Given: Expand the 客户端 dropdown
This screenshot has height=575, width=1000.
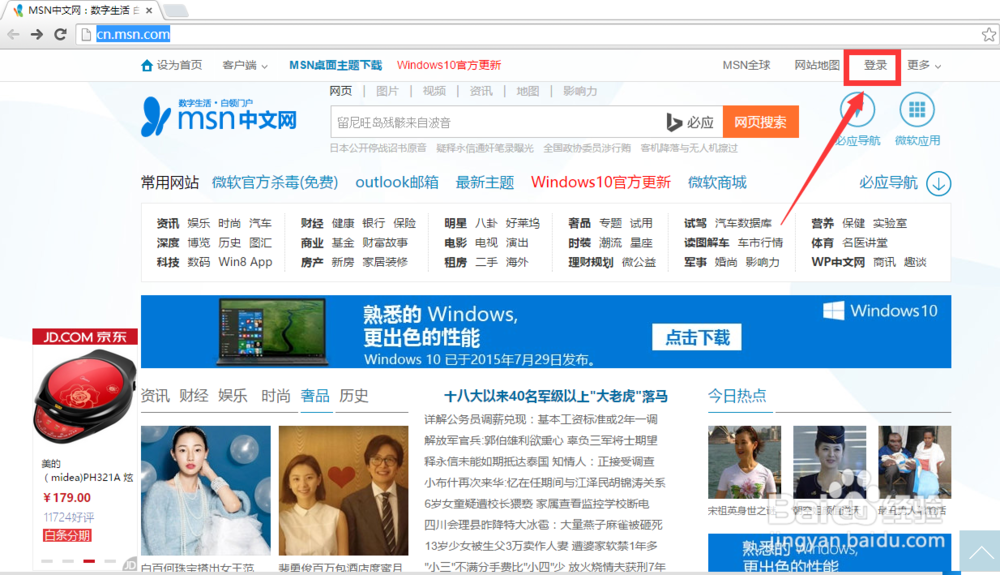Looking at the screenshot, I should pyautogui.click(x=245, y=65).
